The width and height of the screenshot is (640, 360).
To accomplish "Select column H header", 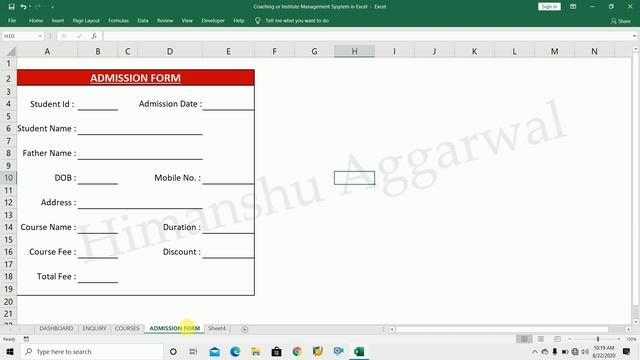I will tap(354, 51).
